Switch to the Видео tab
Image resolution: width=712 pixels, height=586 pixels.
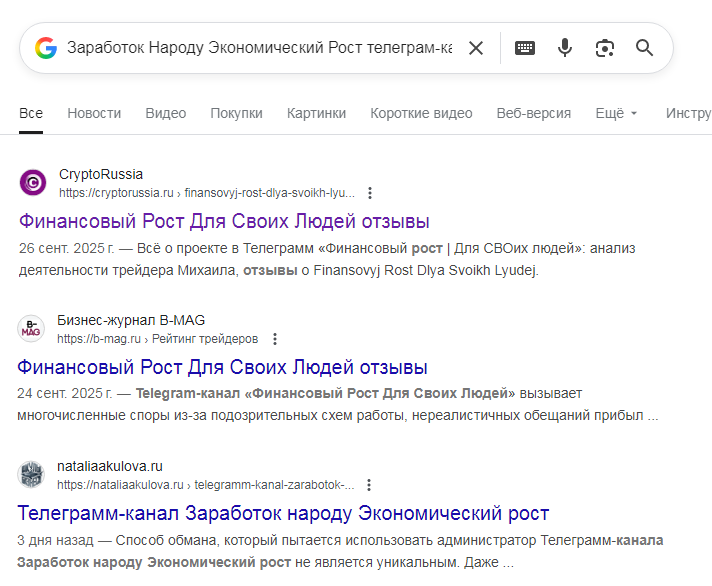166,113
